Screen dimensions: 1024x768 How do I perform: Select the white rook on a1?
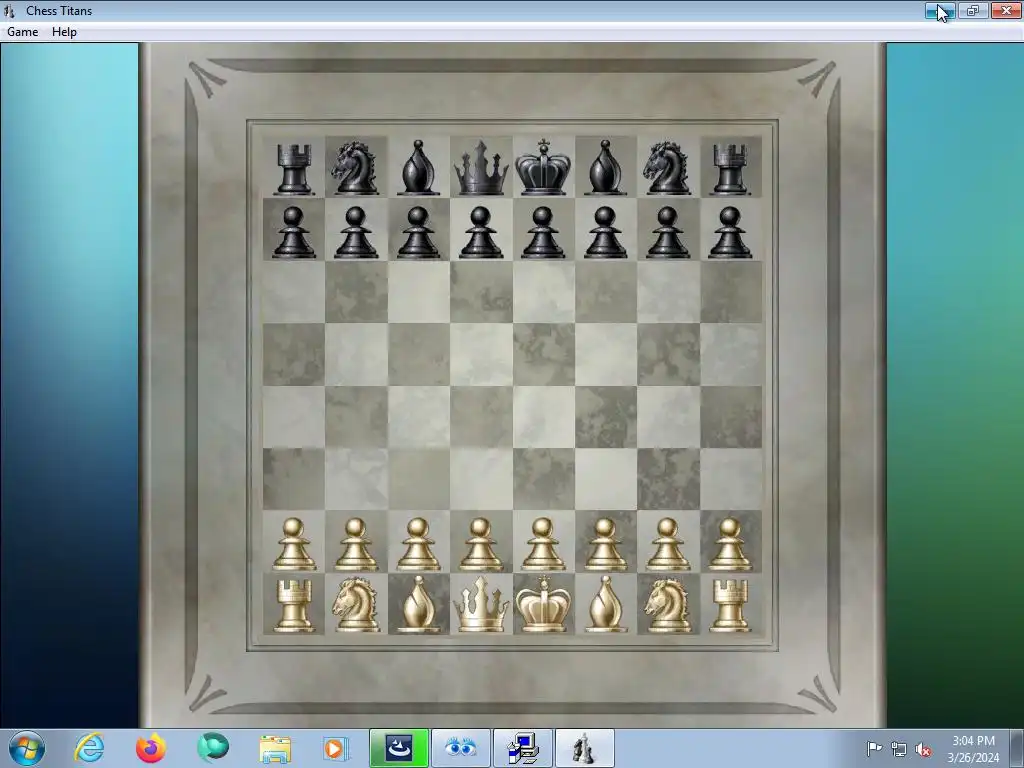294,607
